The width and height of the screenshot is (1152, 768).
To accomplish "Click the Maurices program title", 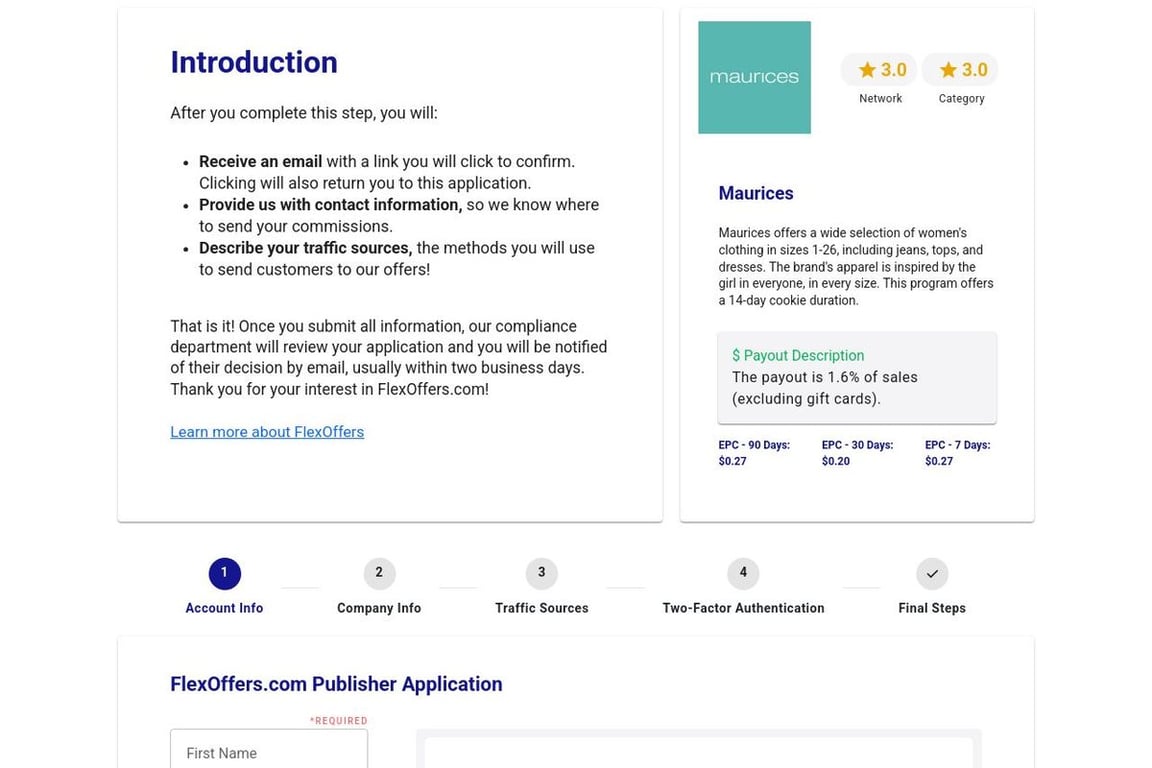I will click(x=755, y=193).
